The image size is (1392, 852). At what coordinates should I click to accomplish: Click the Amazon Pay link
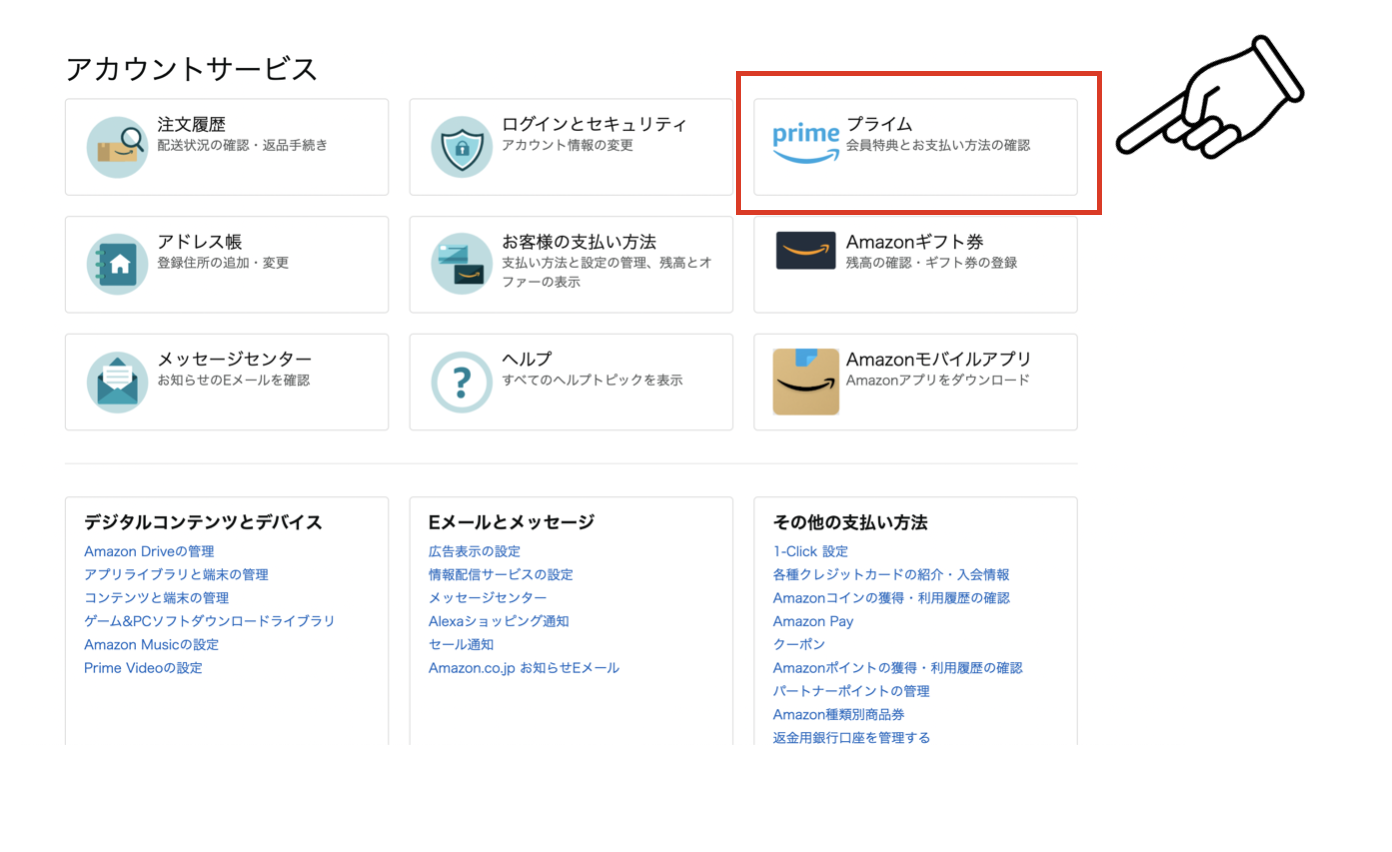[813, 621]
